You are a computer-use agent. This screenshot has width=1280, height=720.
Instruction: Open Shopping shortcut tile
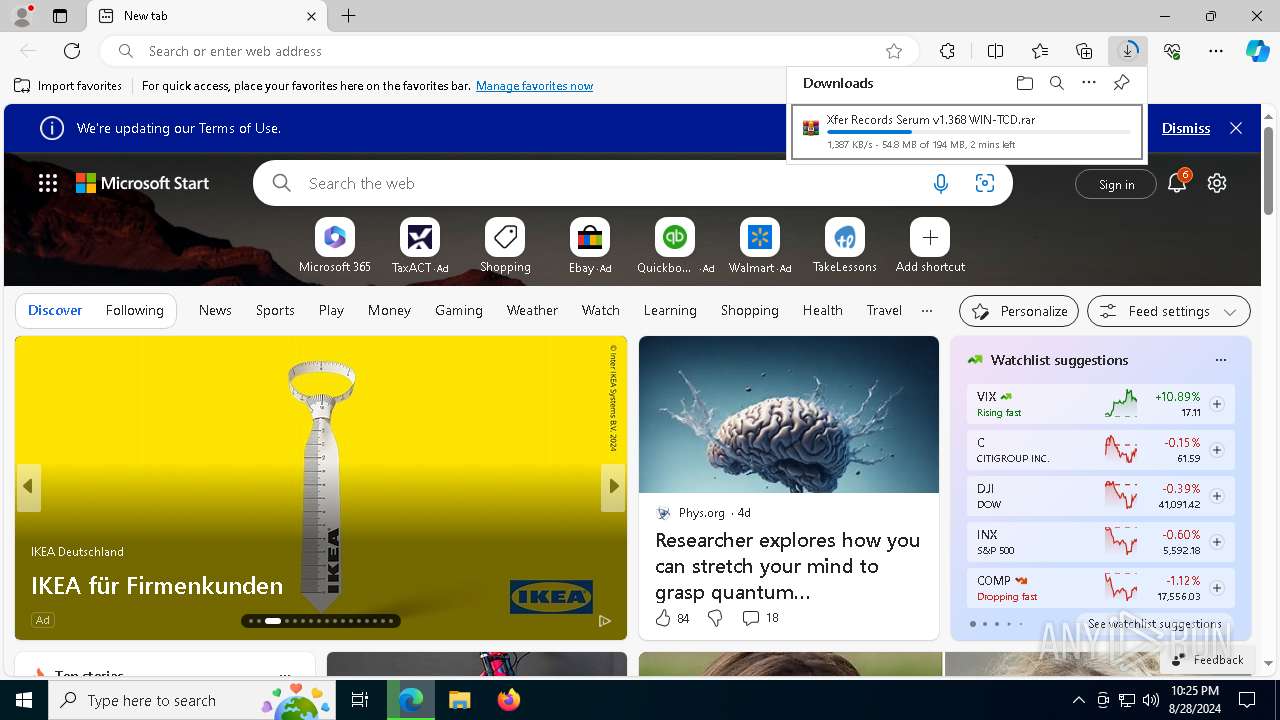click(505, 246)
